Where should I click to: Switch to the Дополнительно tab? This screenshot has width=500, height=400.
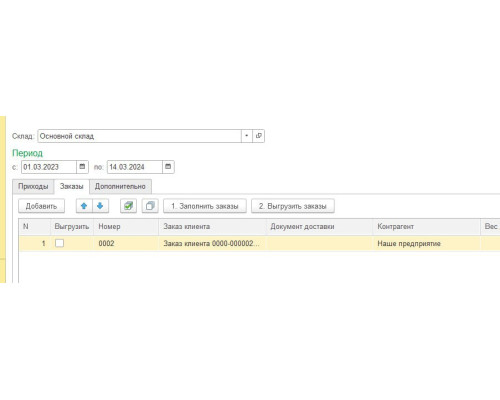click(120, 186)
